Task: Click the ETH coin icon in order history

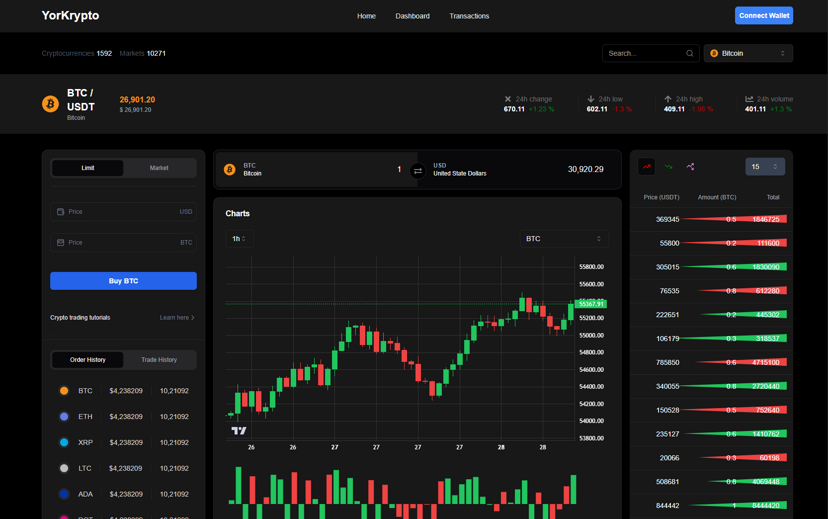Action: pyautogui.click(x=64, y=417)
